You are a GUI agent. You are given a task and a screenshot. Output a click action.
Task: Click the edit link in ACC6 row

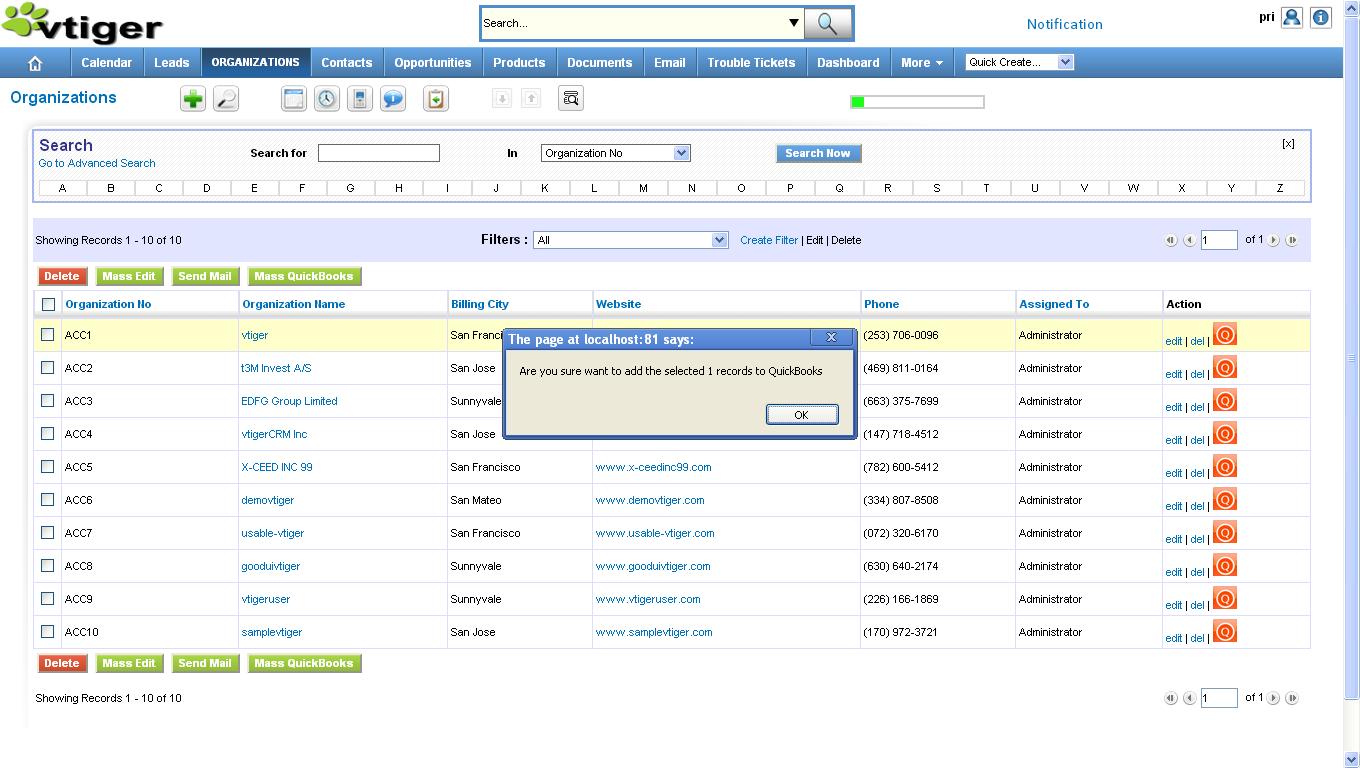point(1173,506)
